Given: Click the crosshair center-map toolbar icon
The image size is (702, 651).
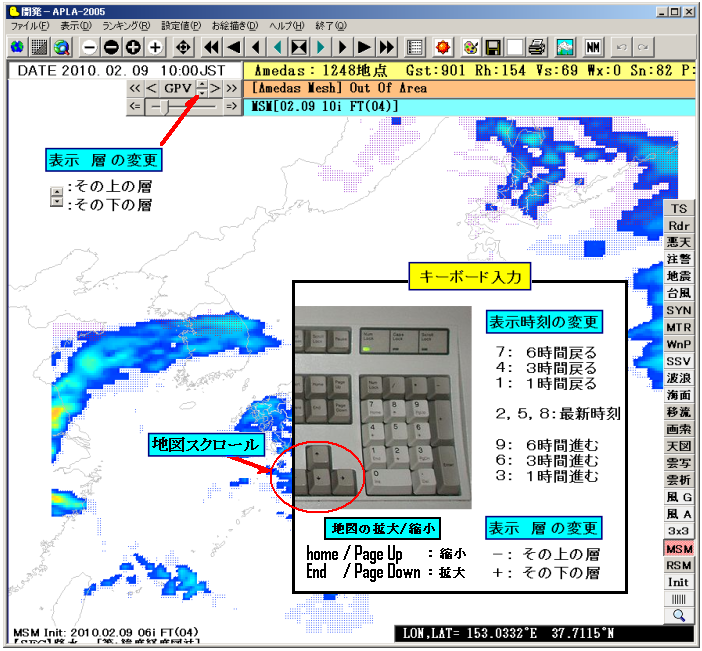Looking at the screenshot, I should pyautogui.click(x=183, y=47).
